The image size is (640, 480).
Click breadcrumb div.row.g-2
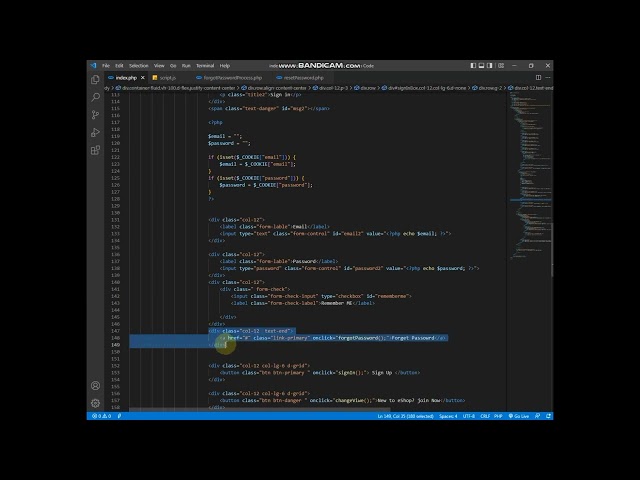click(487, 88)
